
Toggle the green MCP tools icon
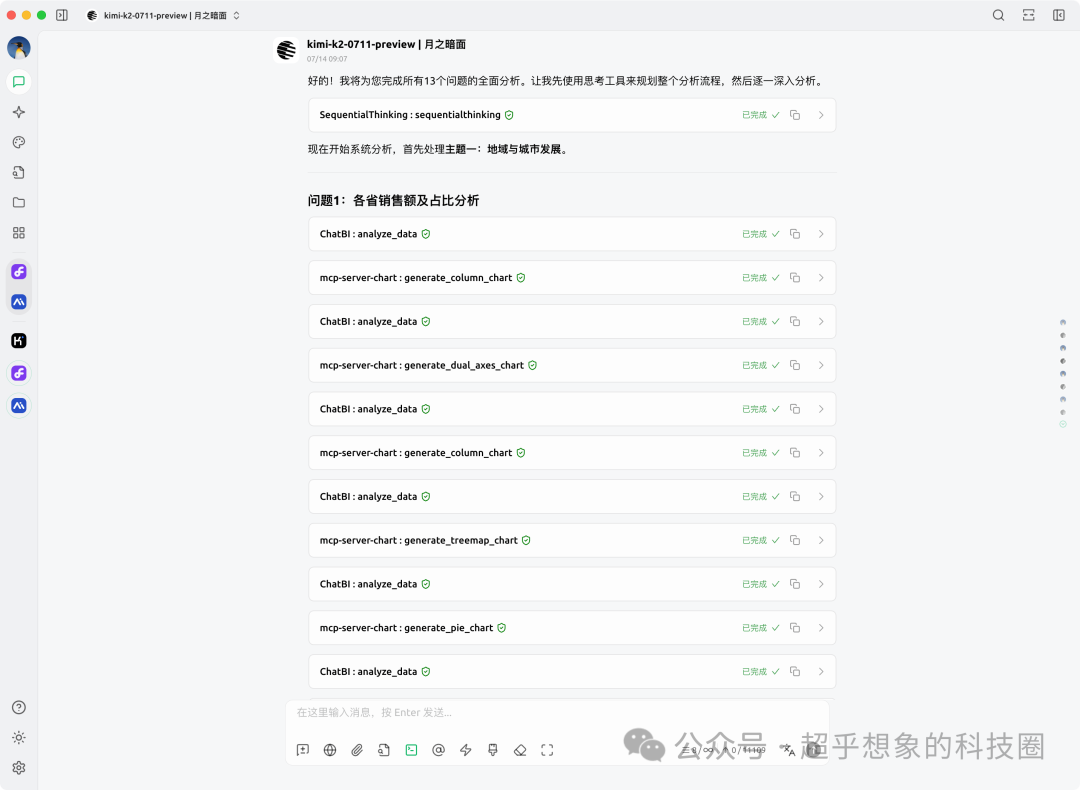(411, 750)
